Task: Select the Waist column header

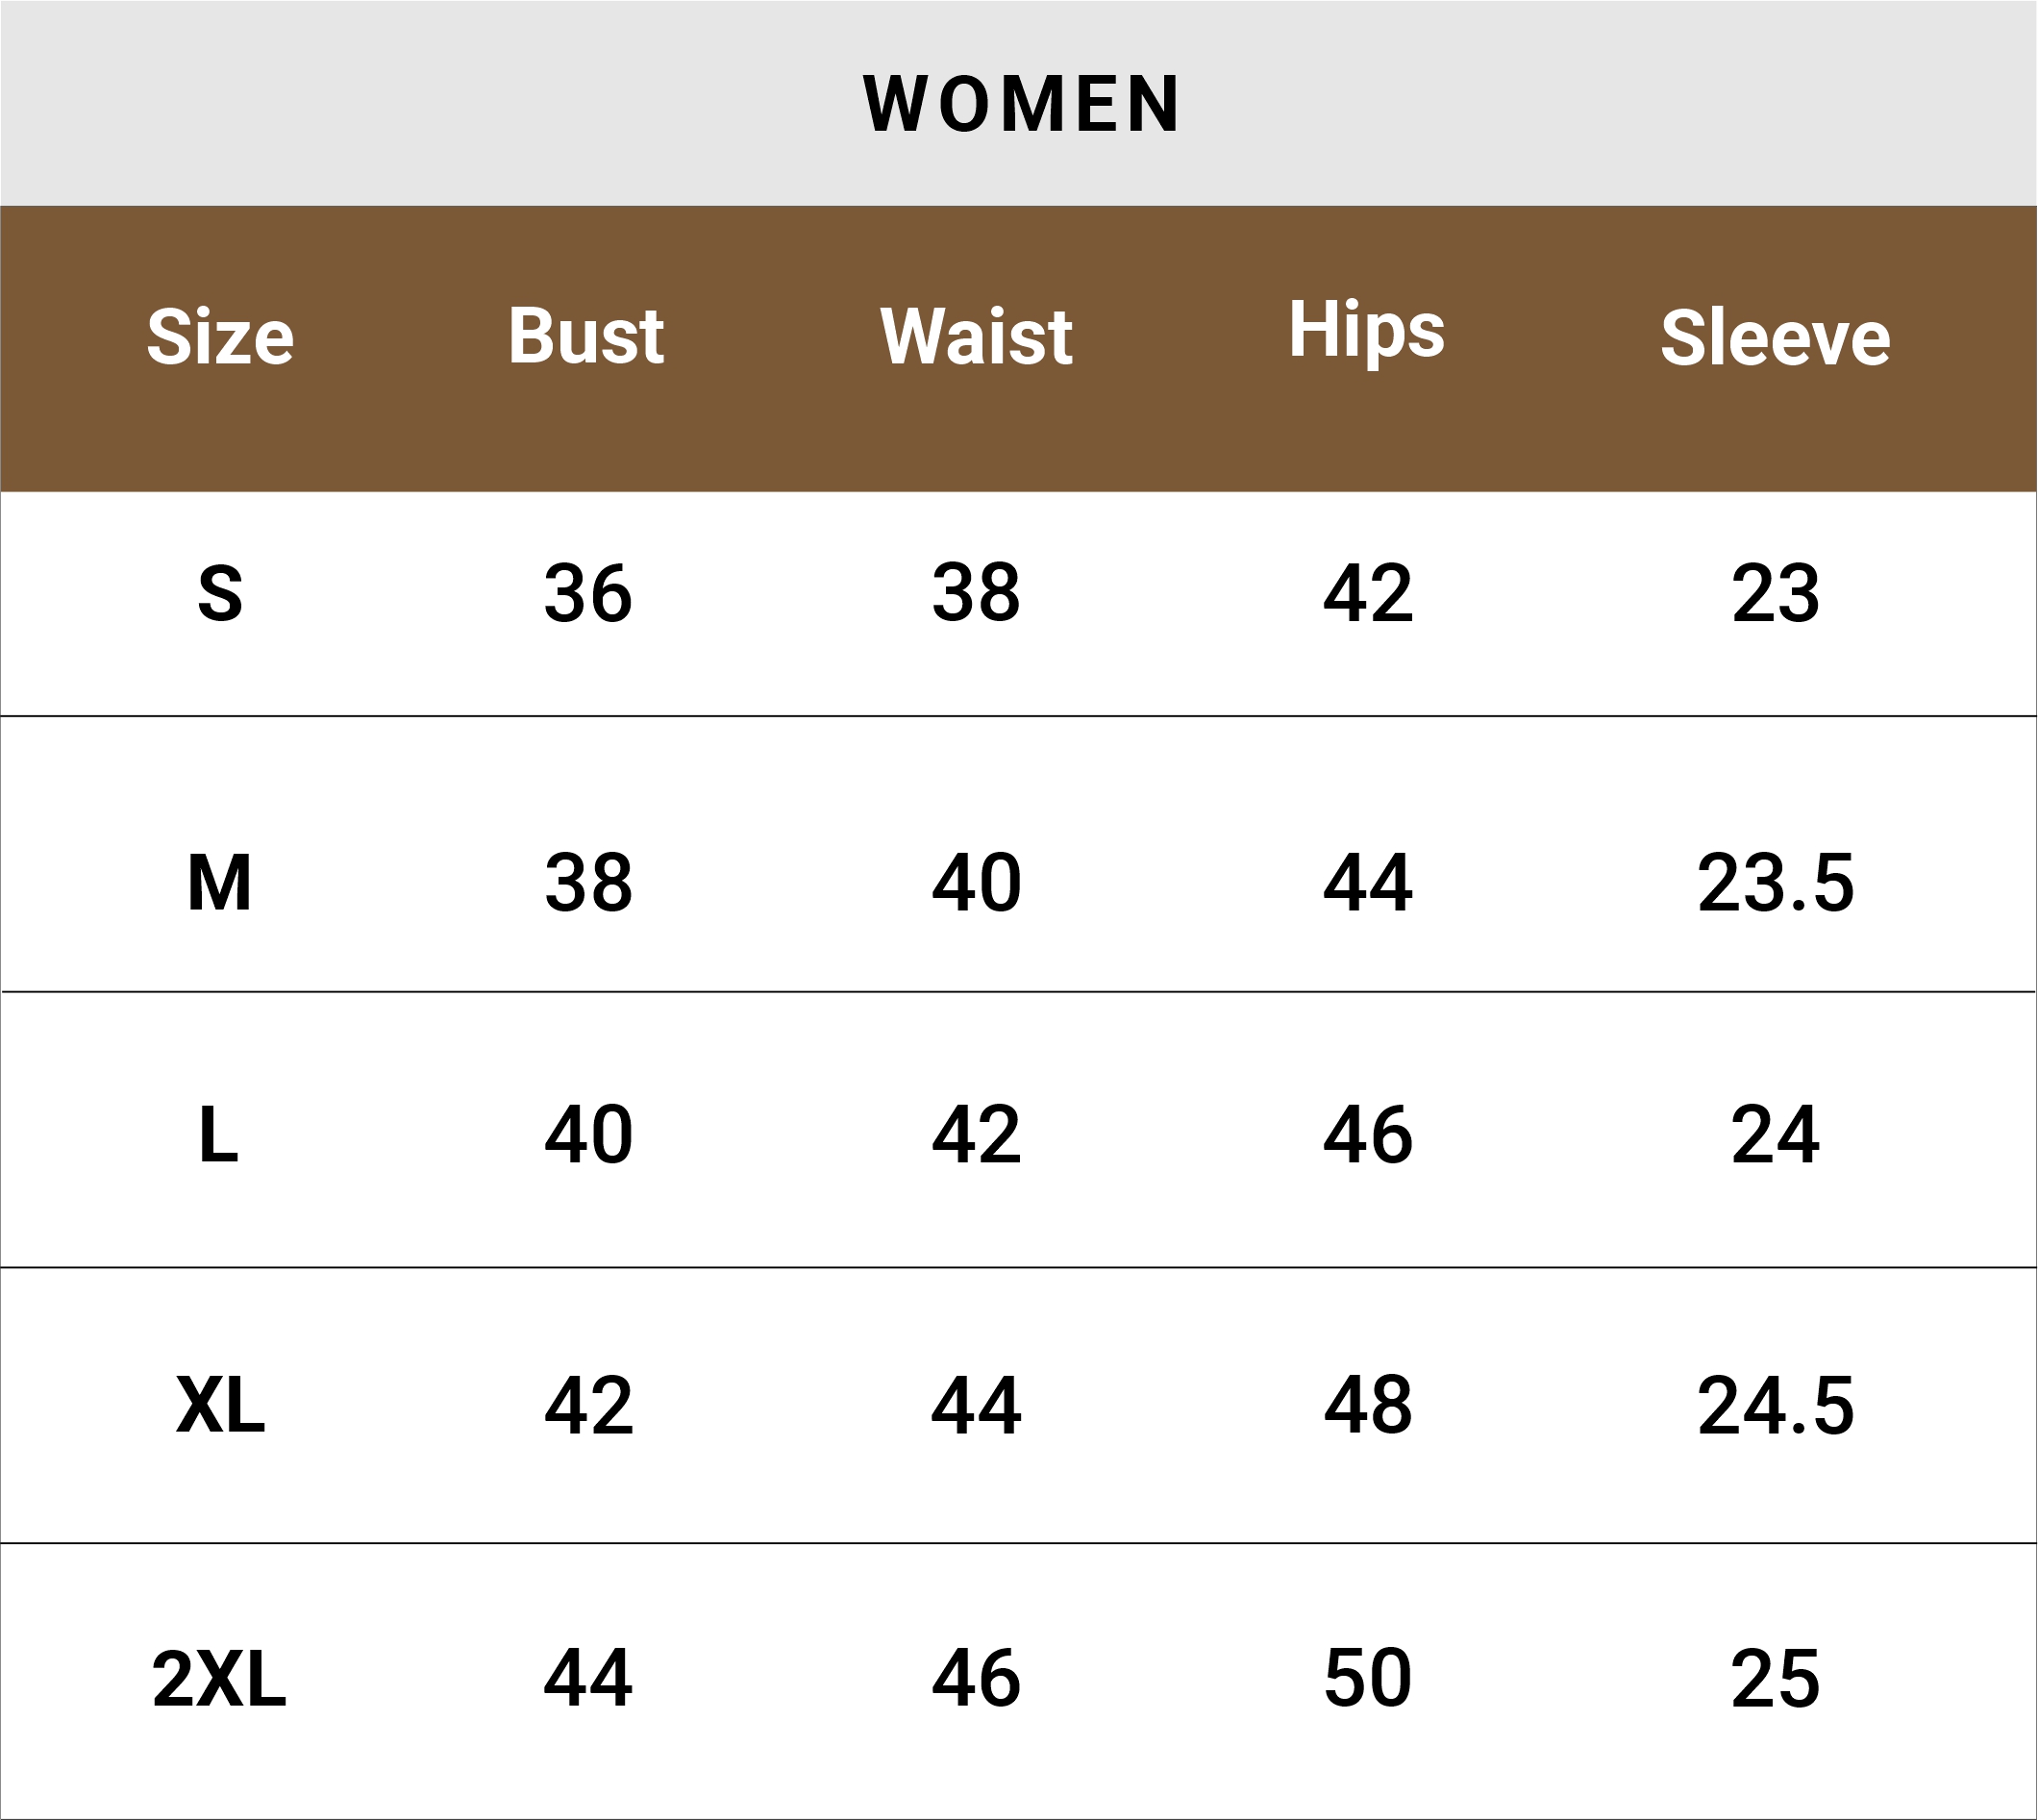Action: (976, 336)
